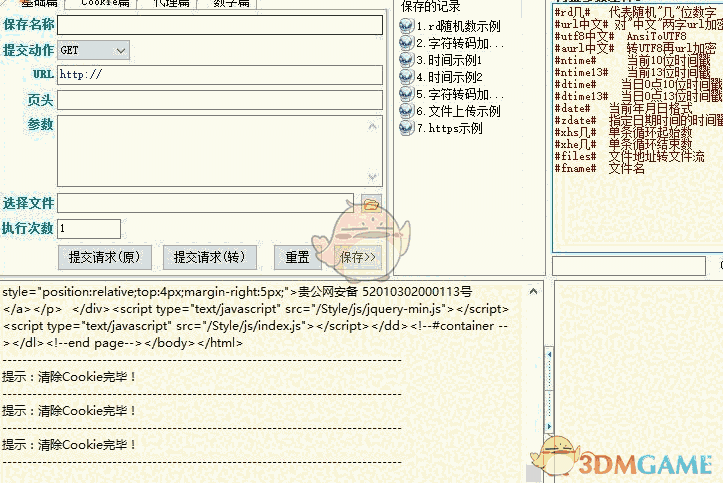723x483 pixels.
Task: Focus the 保存名称 input field
Action: (x=220, y=25)
